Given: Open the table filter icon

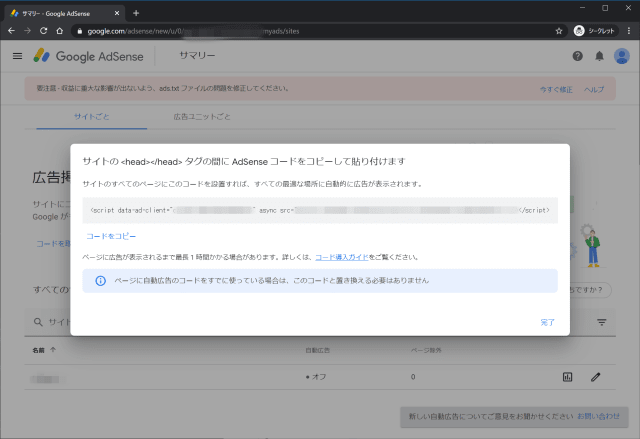Looking at the screenshot, I should click(601, 322).
